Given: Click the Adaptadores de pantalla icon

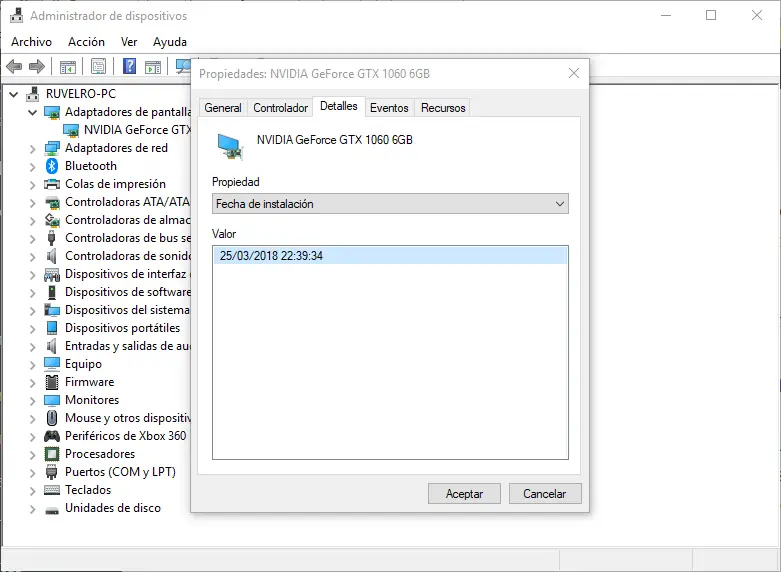Looking at the screenshot, I should pos(52,112).
